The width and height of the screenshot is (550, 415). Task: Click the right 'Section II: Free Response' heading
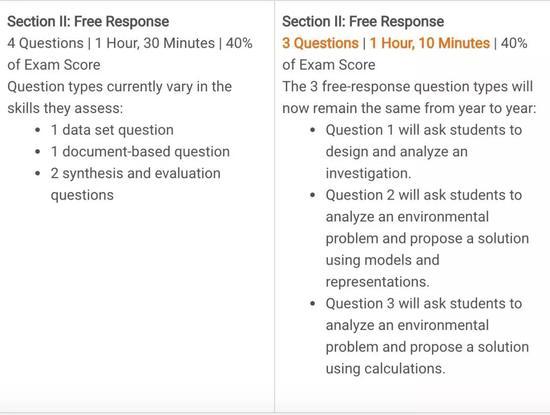(x=363, y=22)
